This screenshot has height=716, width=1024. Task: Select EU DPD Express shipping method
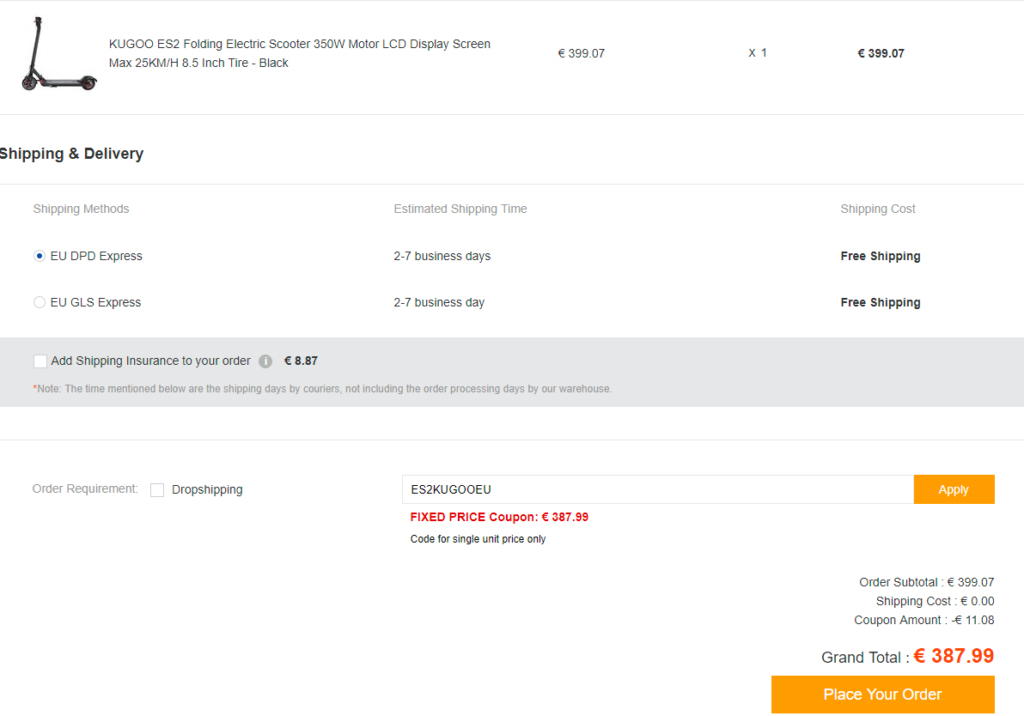tap(39, 256)
